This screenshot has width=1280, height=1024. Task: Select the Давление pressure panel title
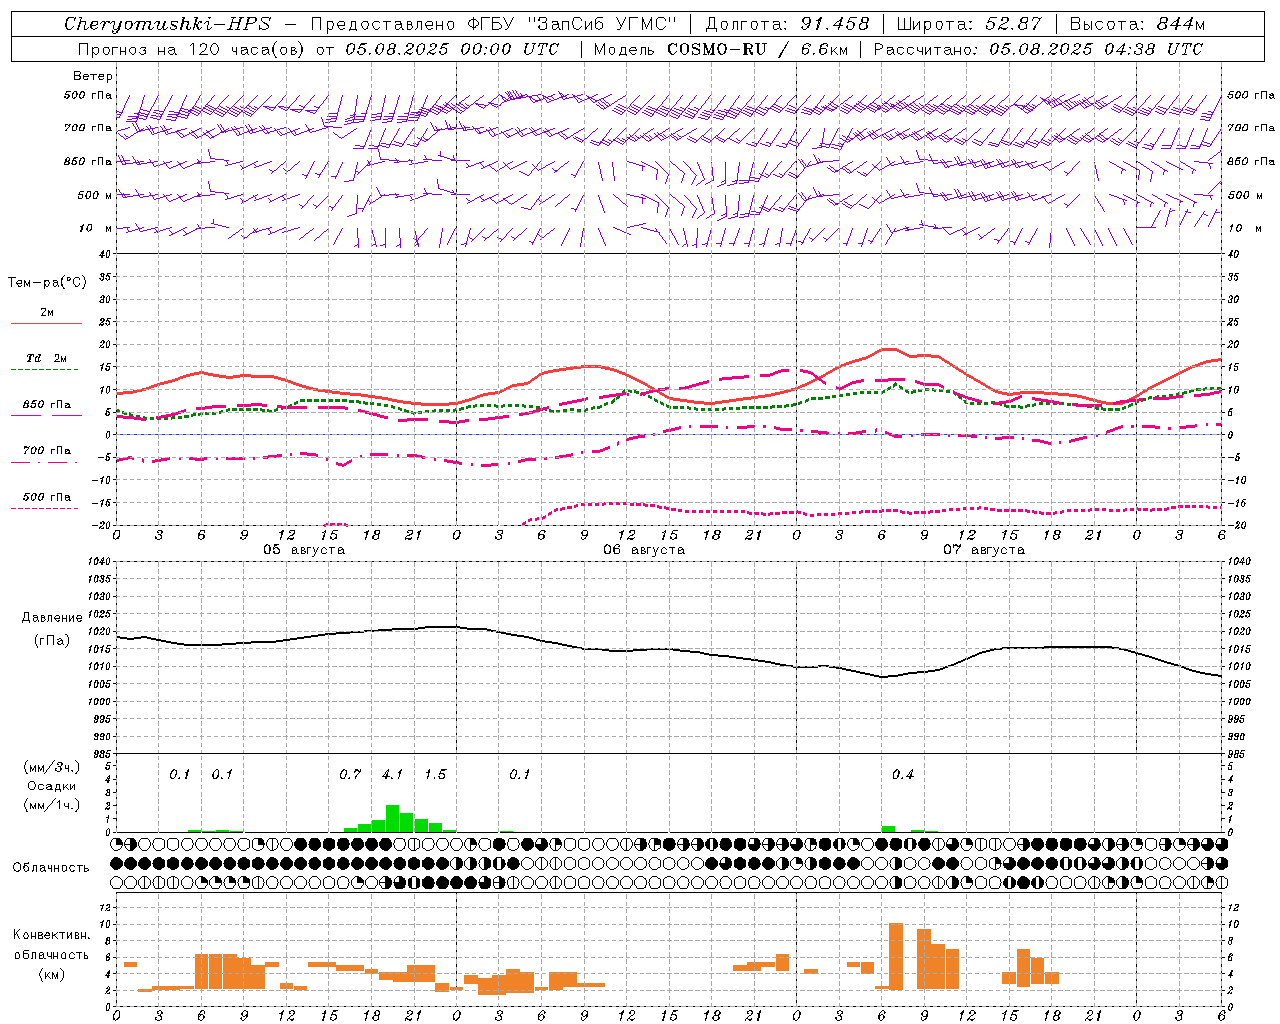[52, 618]
